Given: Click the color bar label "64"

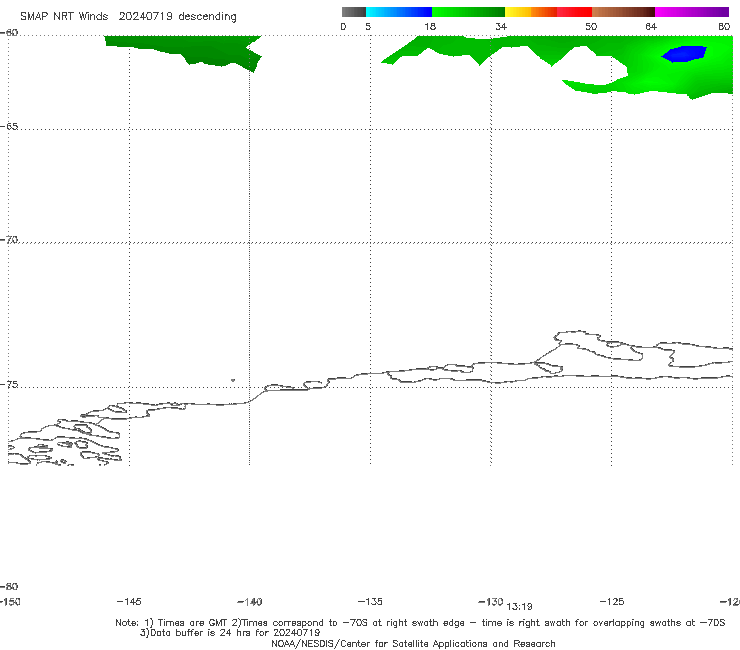Looking at the screenshot, I should (651, 26).
